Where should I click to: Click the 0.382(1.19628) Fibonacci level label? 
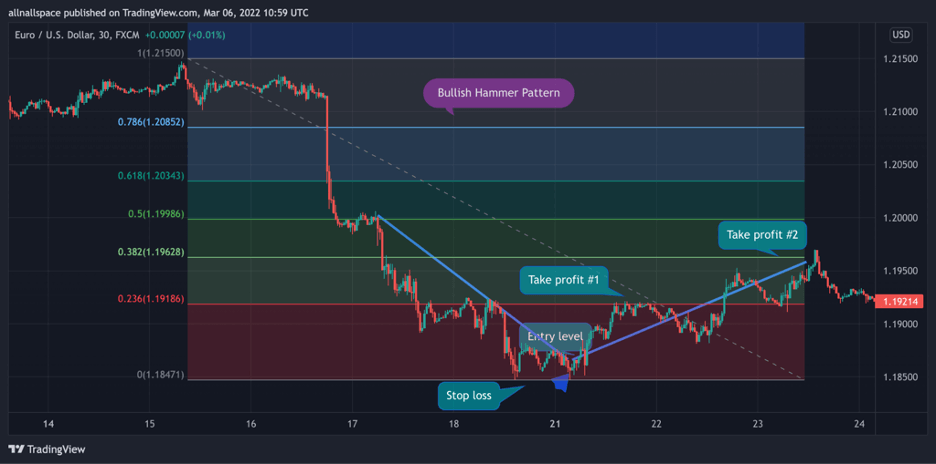(151, 252)
